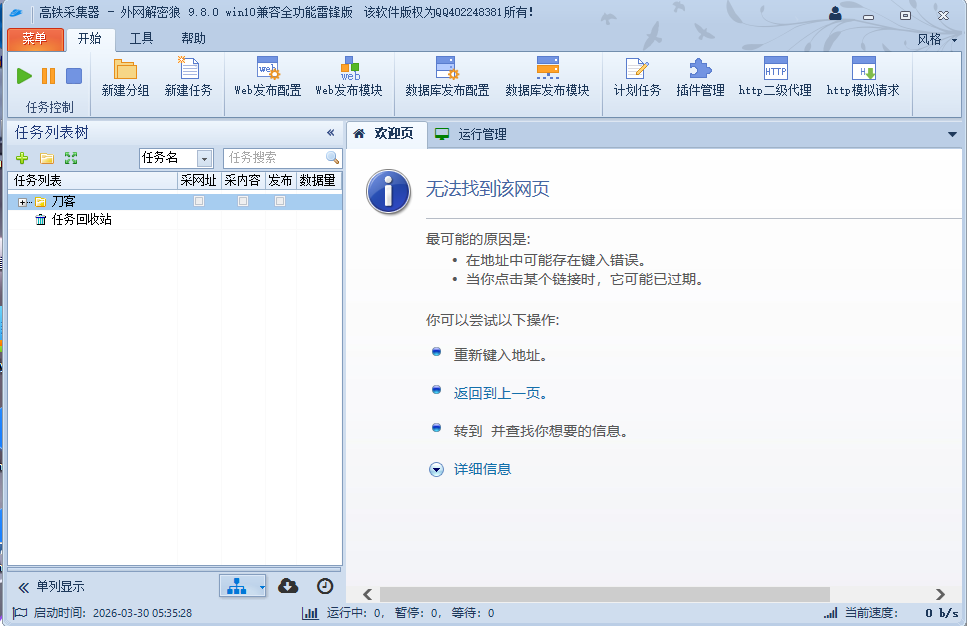
Task: Tick the 发布 checkbox for 刀客 group
Action: pyautogui.click(x=280, y=201)
